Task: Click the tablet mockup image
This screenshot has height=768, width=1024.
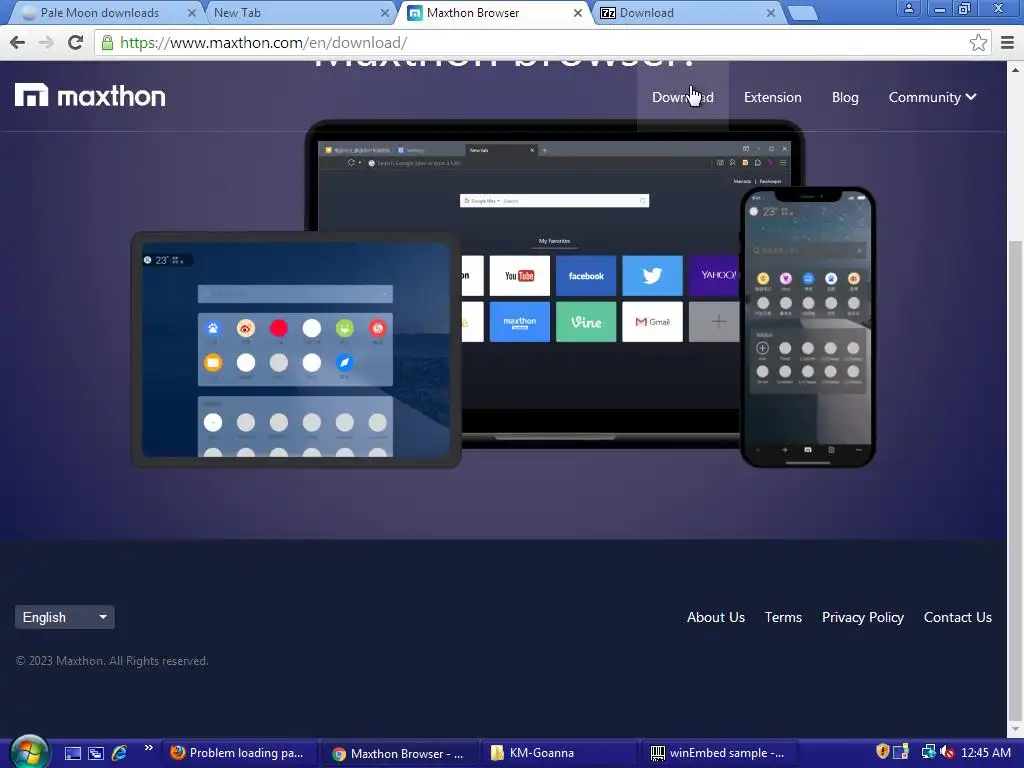Action: pos(296,349)
